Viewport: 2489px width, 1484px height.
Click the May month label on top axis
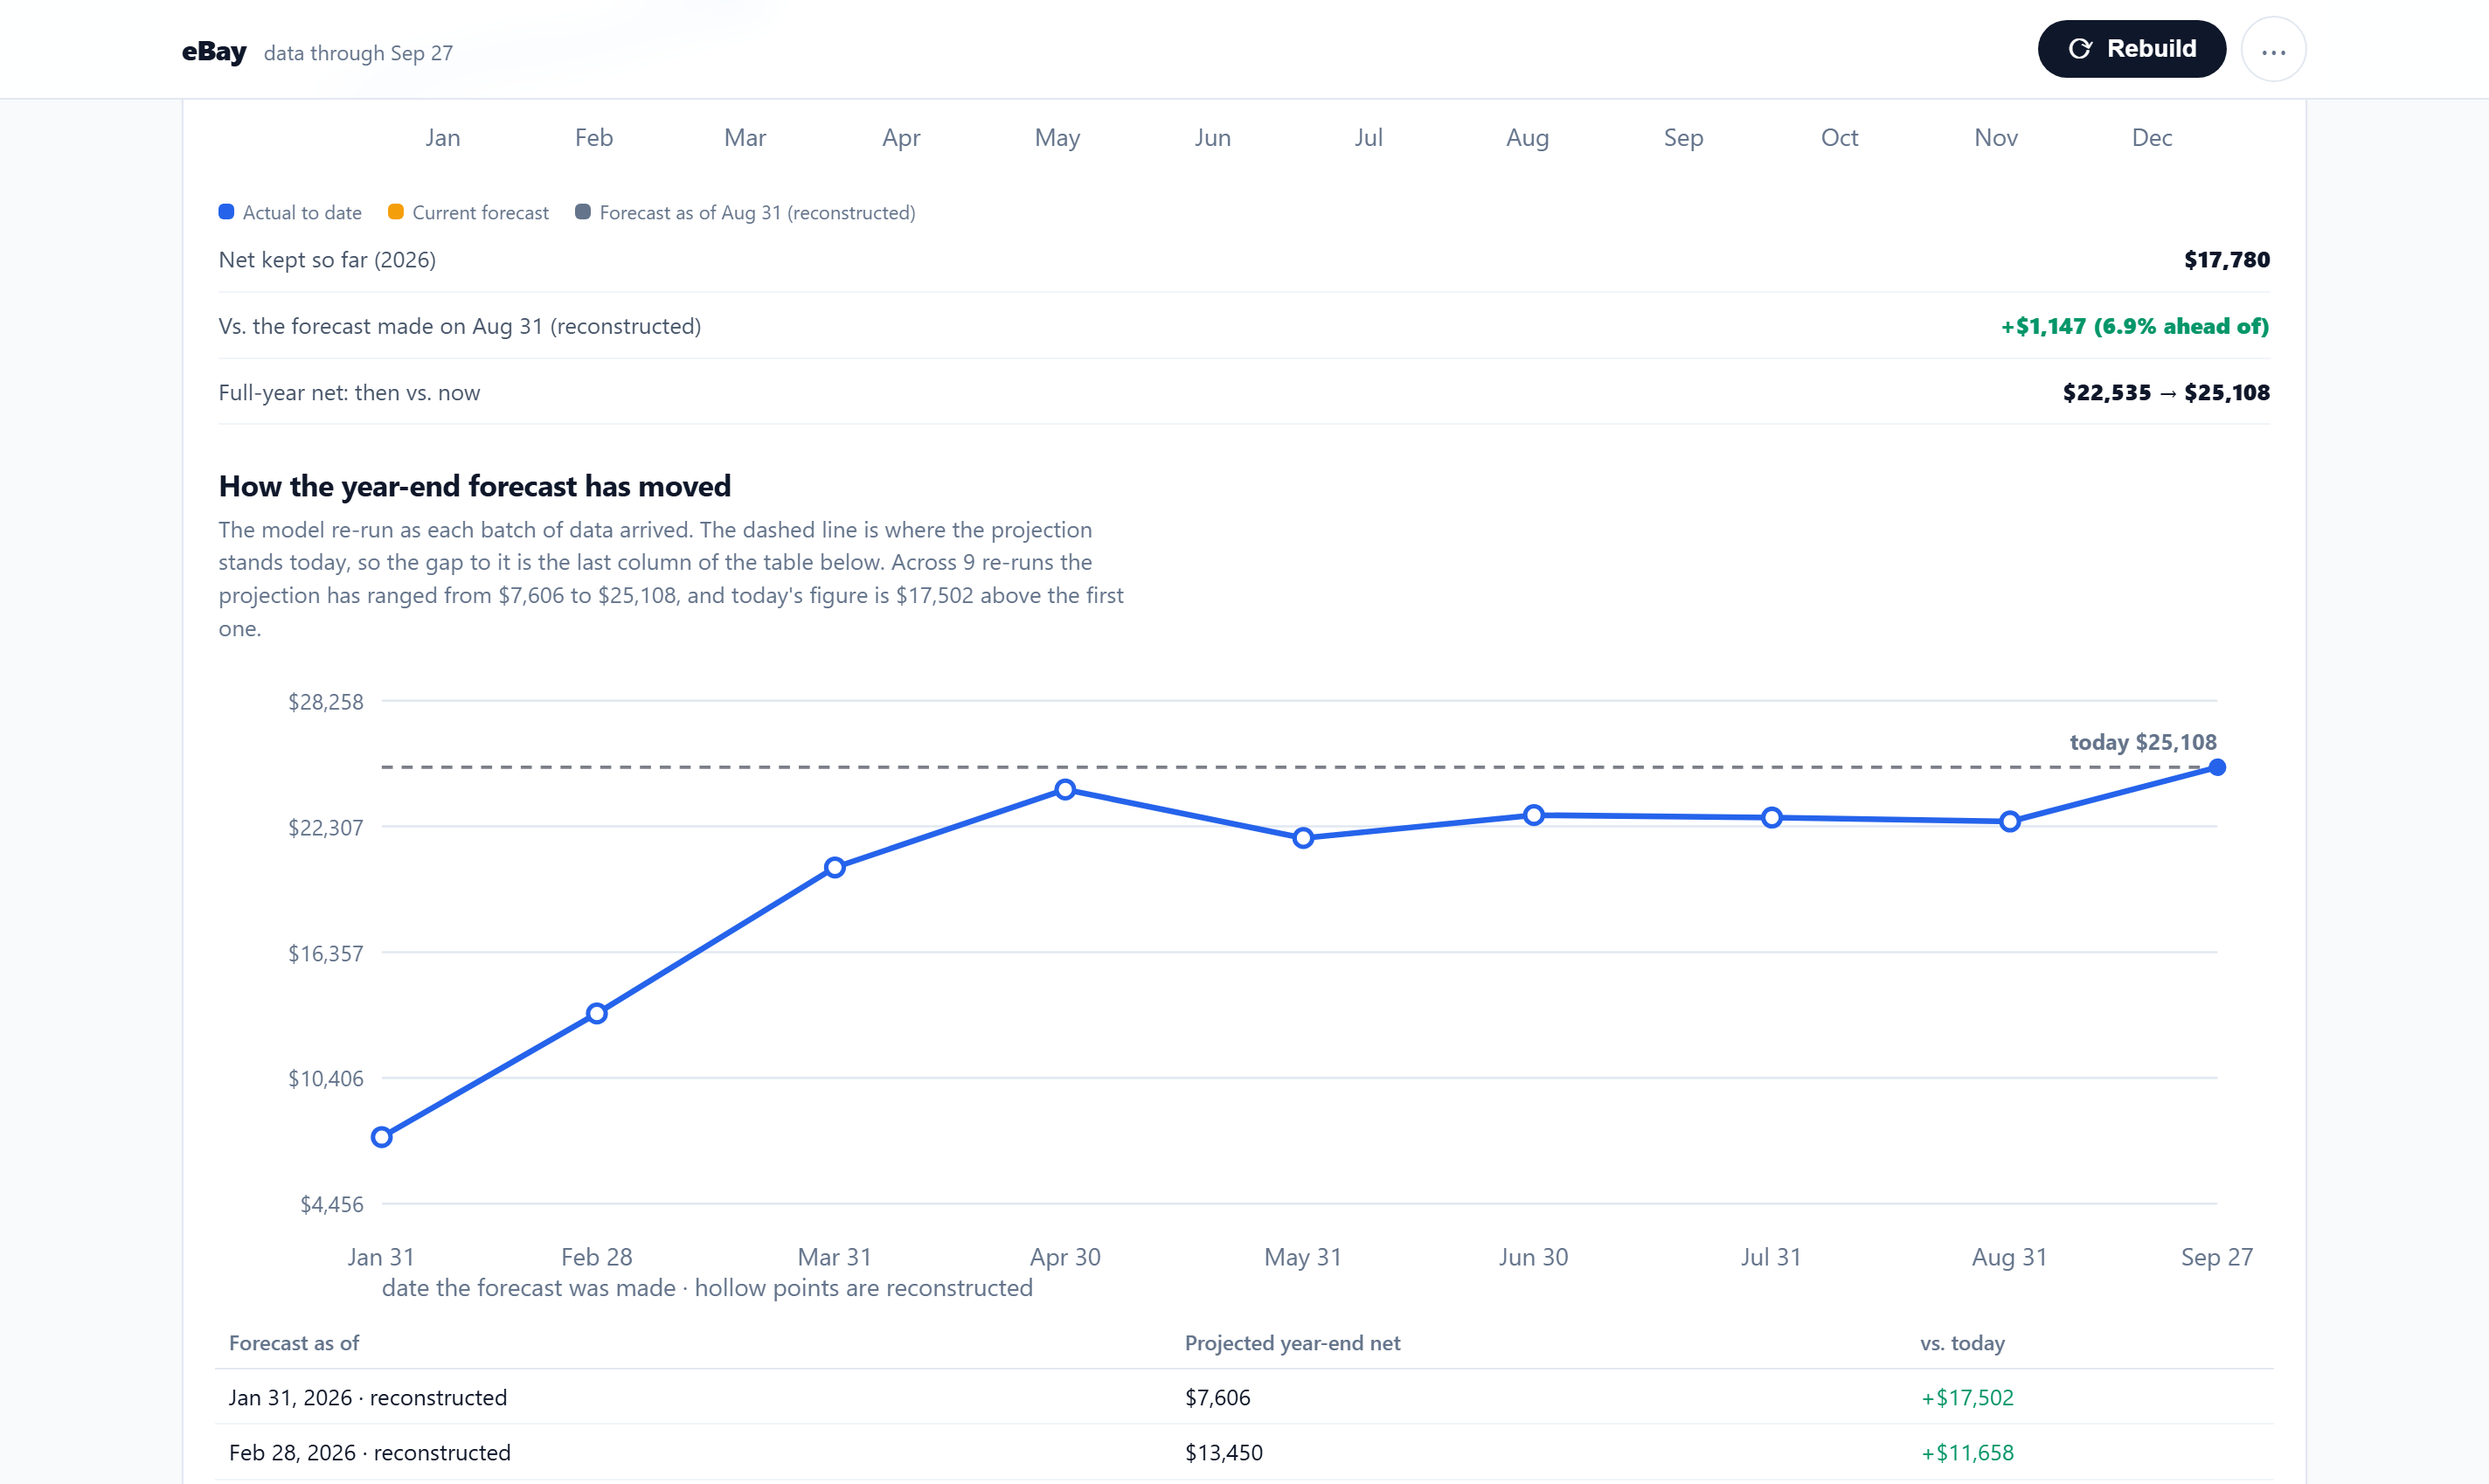click(1057, 138)
